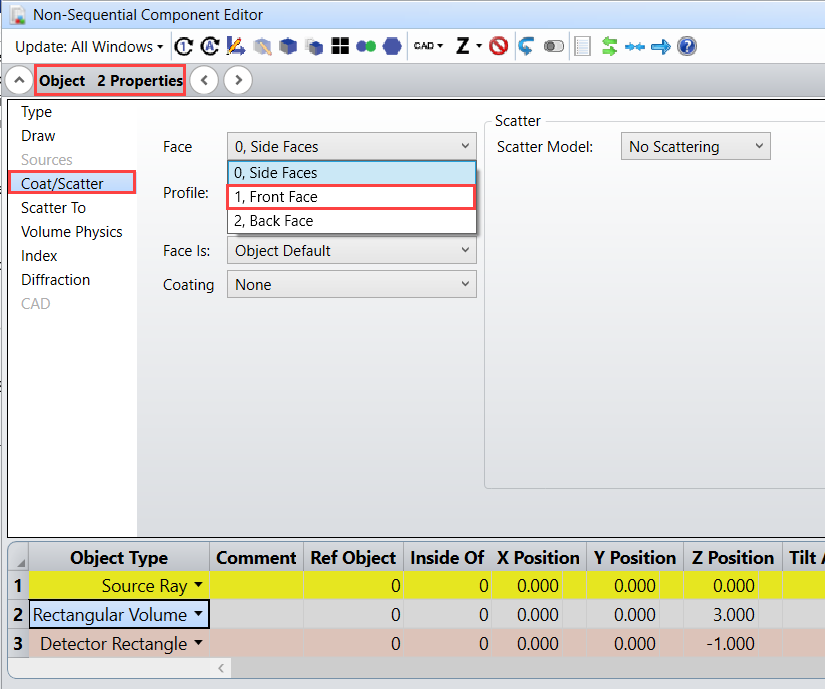Open the Scatter Model dropdown
This screenshot has width=825, height=689.
[x=695, y=147]
